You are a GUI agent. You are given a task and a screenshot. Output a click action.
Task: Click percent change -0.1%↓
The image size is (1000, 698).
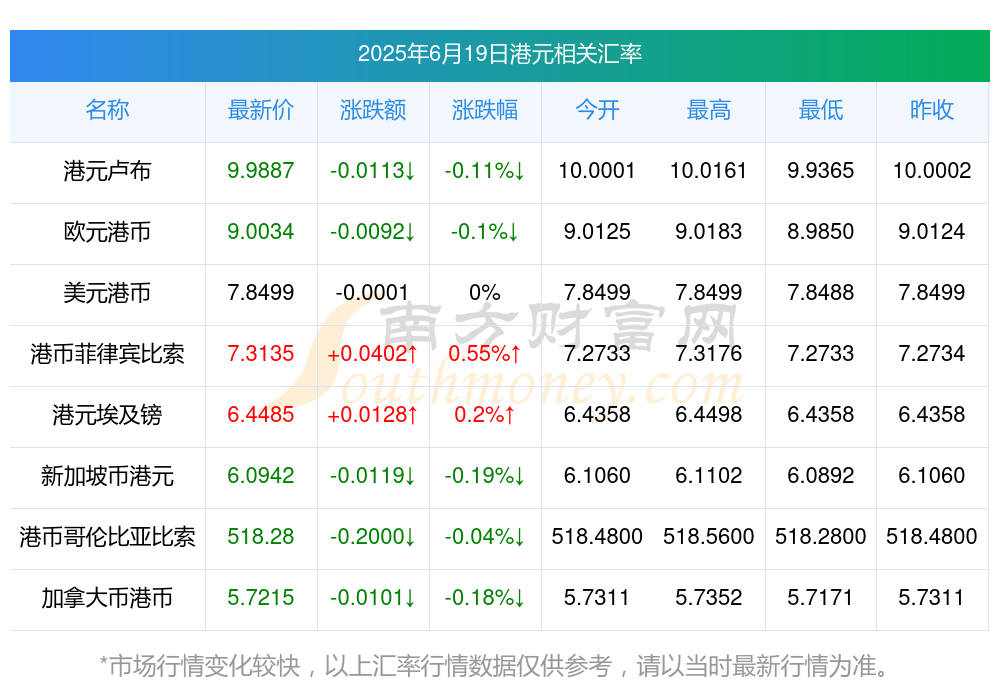(485, 232)
